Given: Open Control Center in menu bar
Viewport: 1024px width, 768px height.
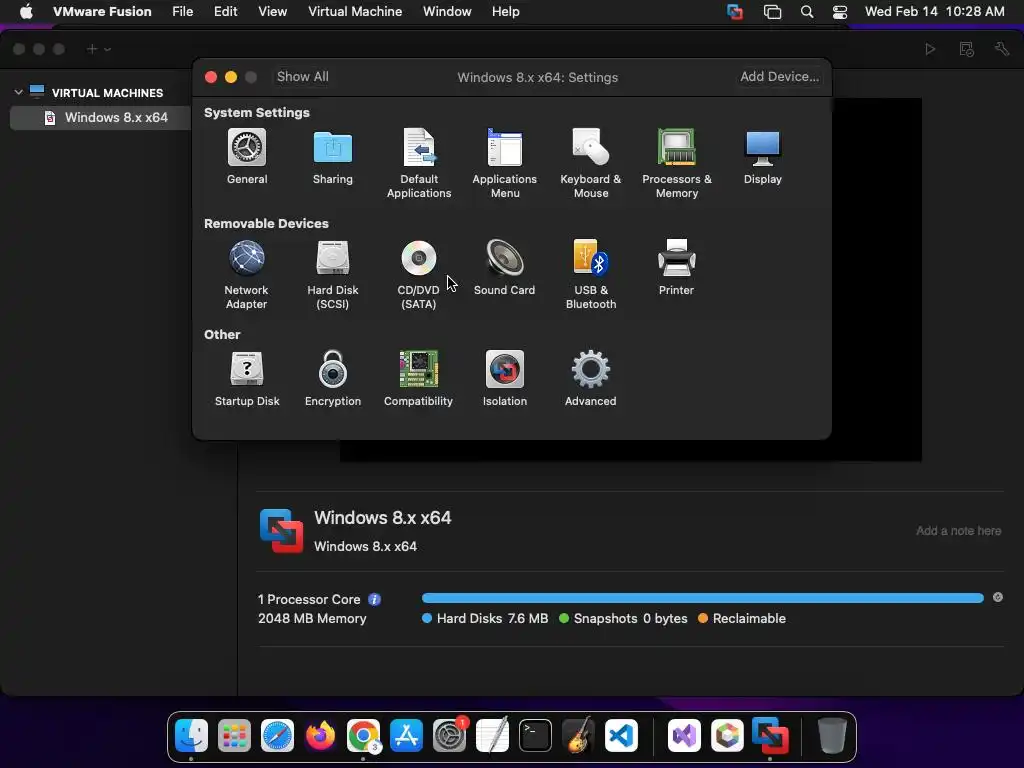Looking at the screenshot, I should tap(840, 11).
